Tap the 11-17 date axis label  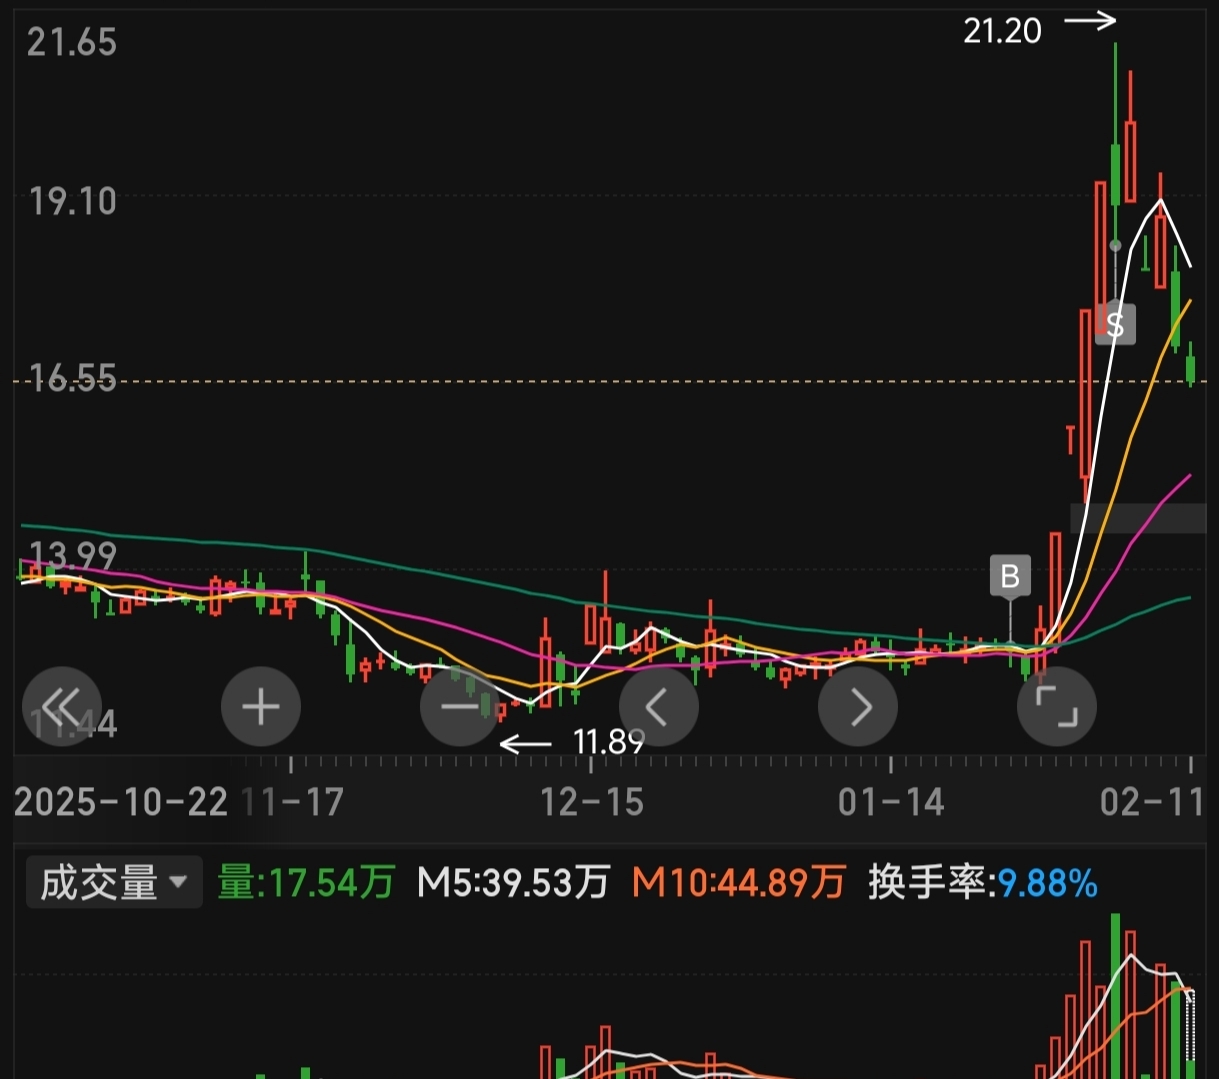(x=293, y=802)
